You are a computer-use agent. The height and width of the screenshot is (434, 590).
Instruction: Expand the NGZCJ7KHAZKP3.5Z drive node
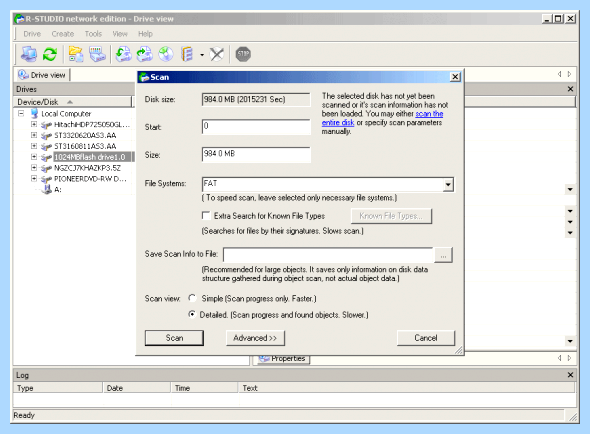tap(34, 168)
